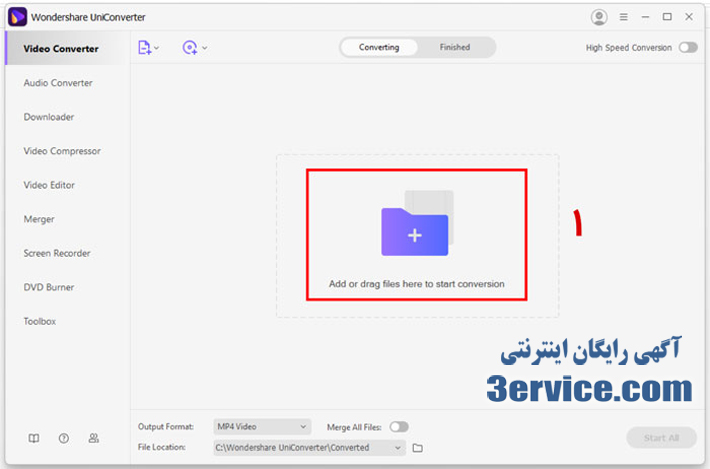The height and width of the screenshot is (469, 710).
Task: Expand the Load DVD dropdown arrow
Action: (x=205, y=48)
